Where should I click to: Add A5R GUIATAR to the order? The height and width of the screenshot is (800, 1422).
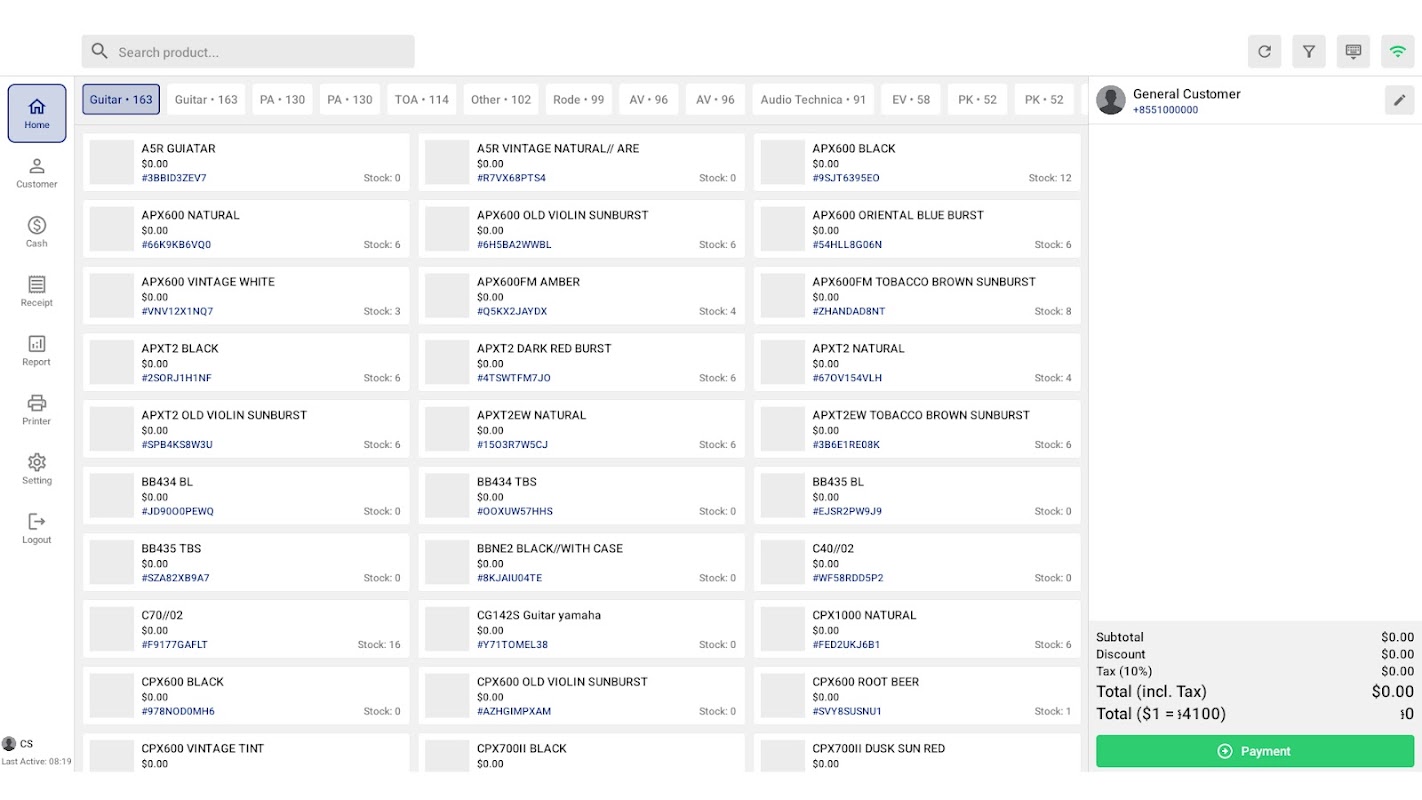(x=246, y=162)
